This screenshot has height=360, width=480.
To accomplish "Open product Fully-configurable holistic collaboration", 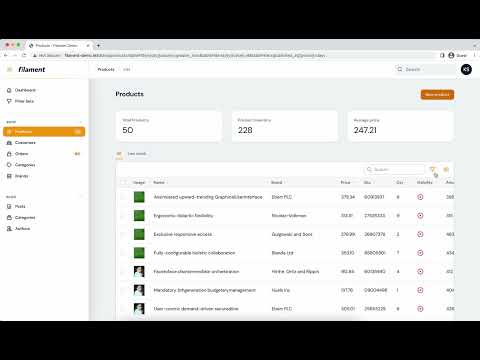I will 194,253.
